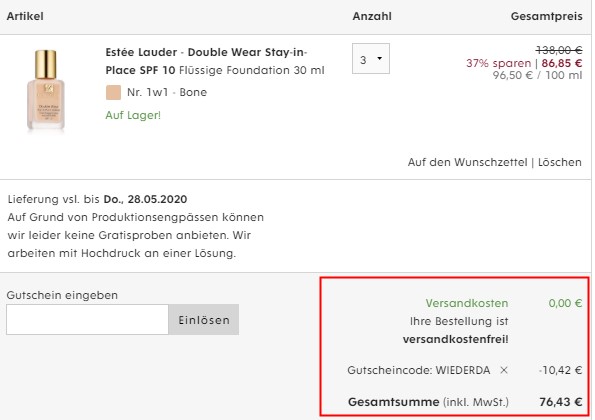Click the Bone color swatch
595x420 pixels.
113,93
